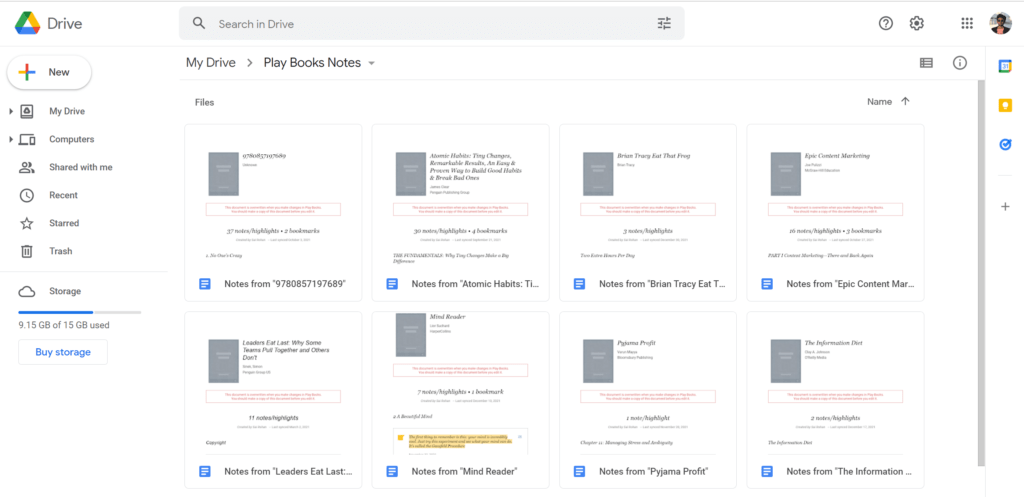Click the Name sort field
The width and height of the screenshot is (1024, 497).
point(879,101)
